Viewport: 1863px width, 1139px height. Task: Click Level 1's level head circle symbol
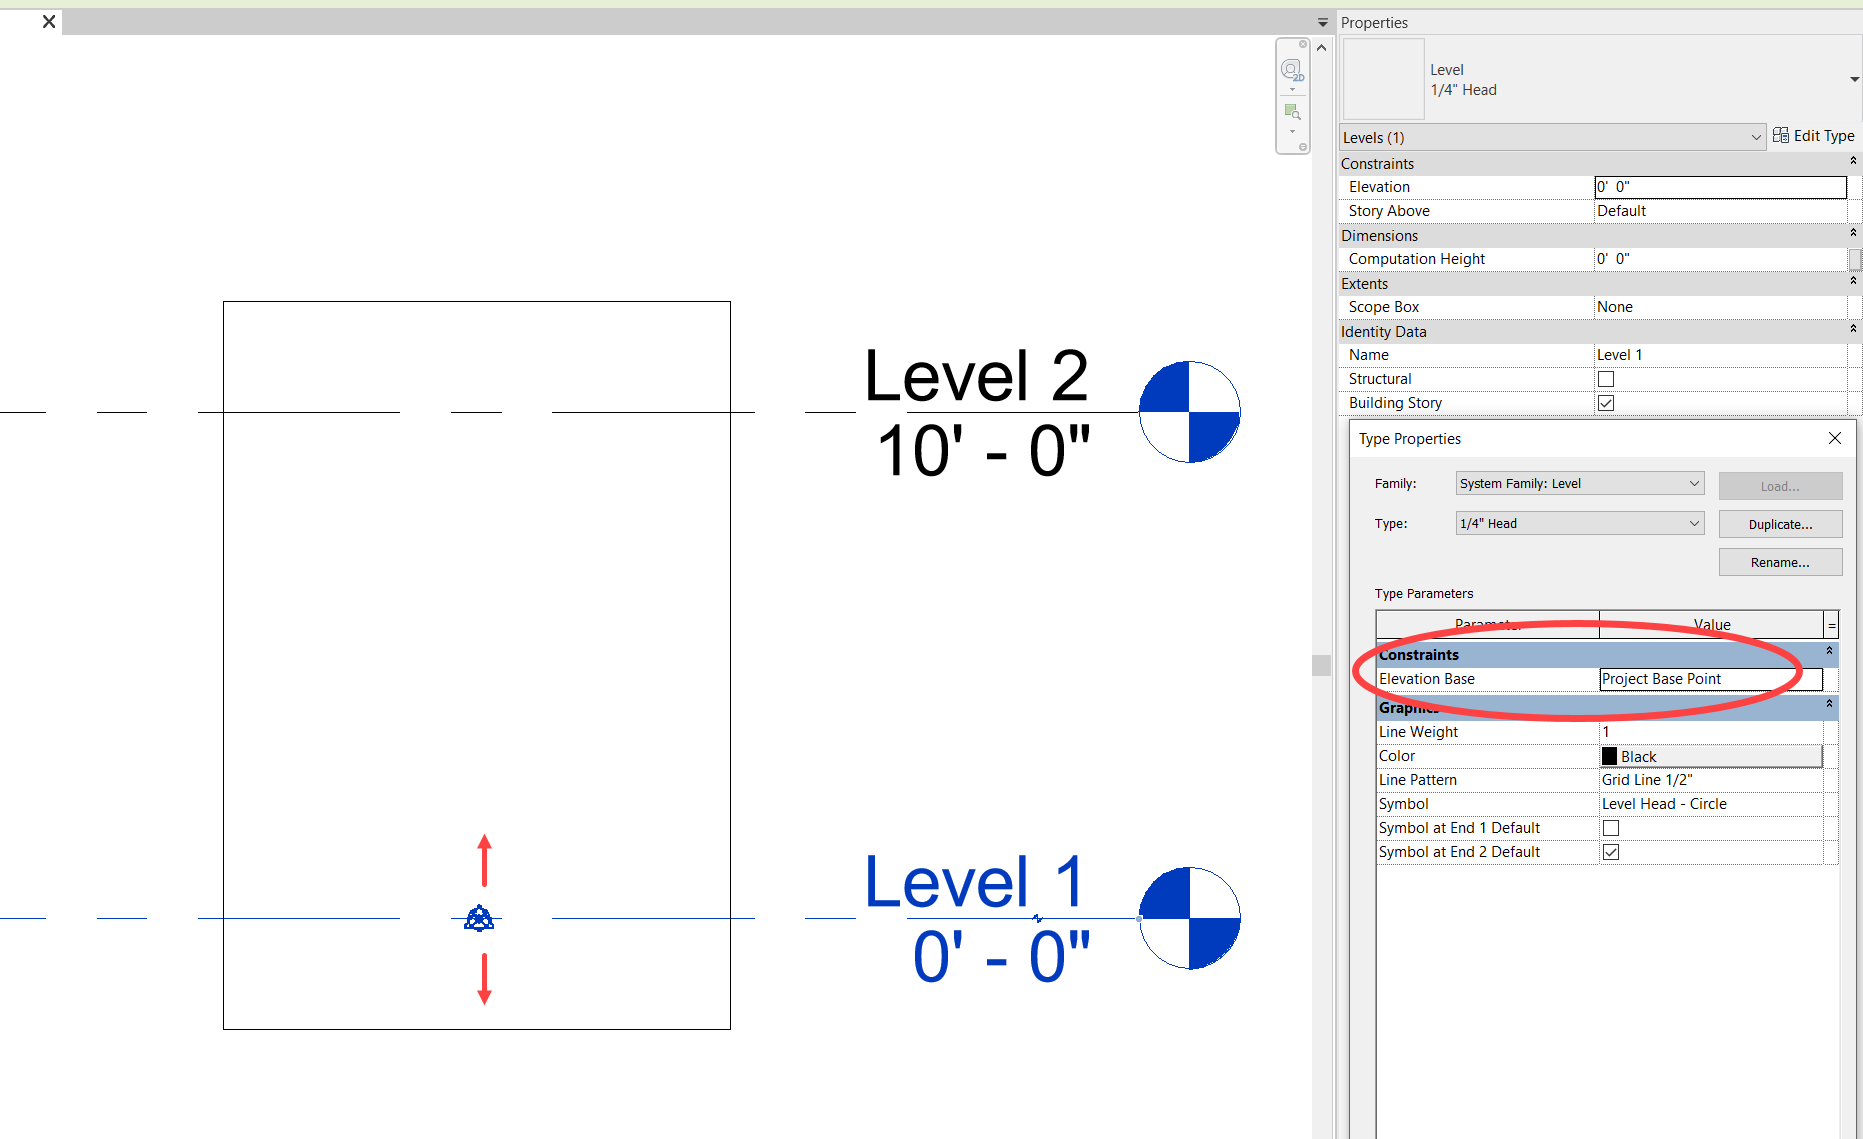(x=1189, y=917)
